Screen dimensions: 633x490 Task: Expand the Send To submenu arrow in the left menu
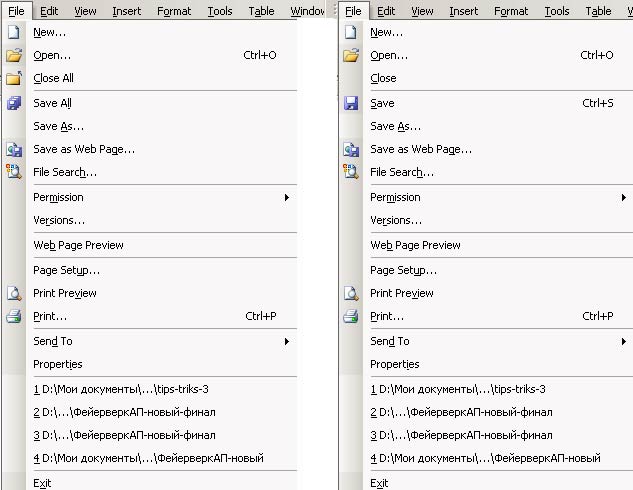(x=286, y=341)
